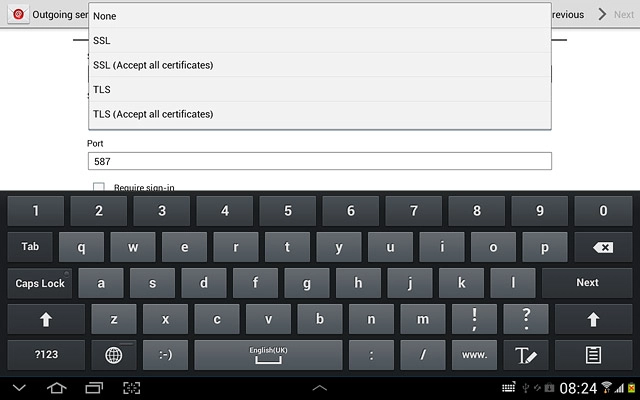Tap the left Shift arrow key
Viewport: 640px width, 400px height.
click(x=46, y=319)
